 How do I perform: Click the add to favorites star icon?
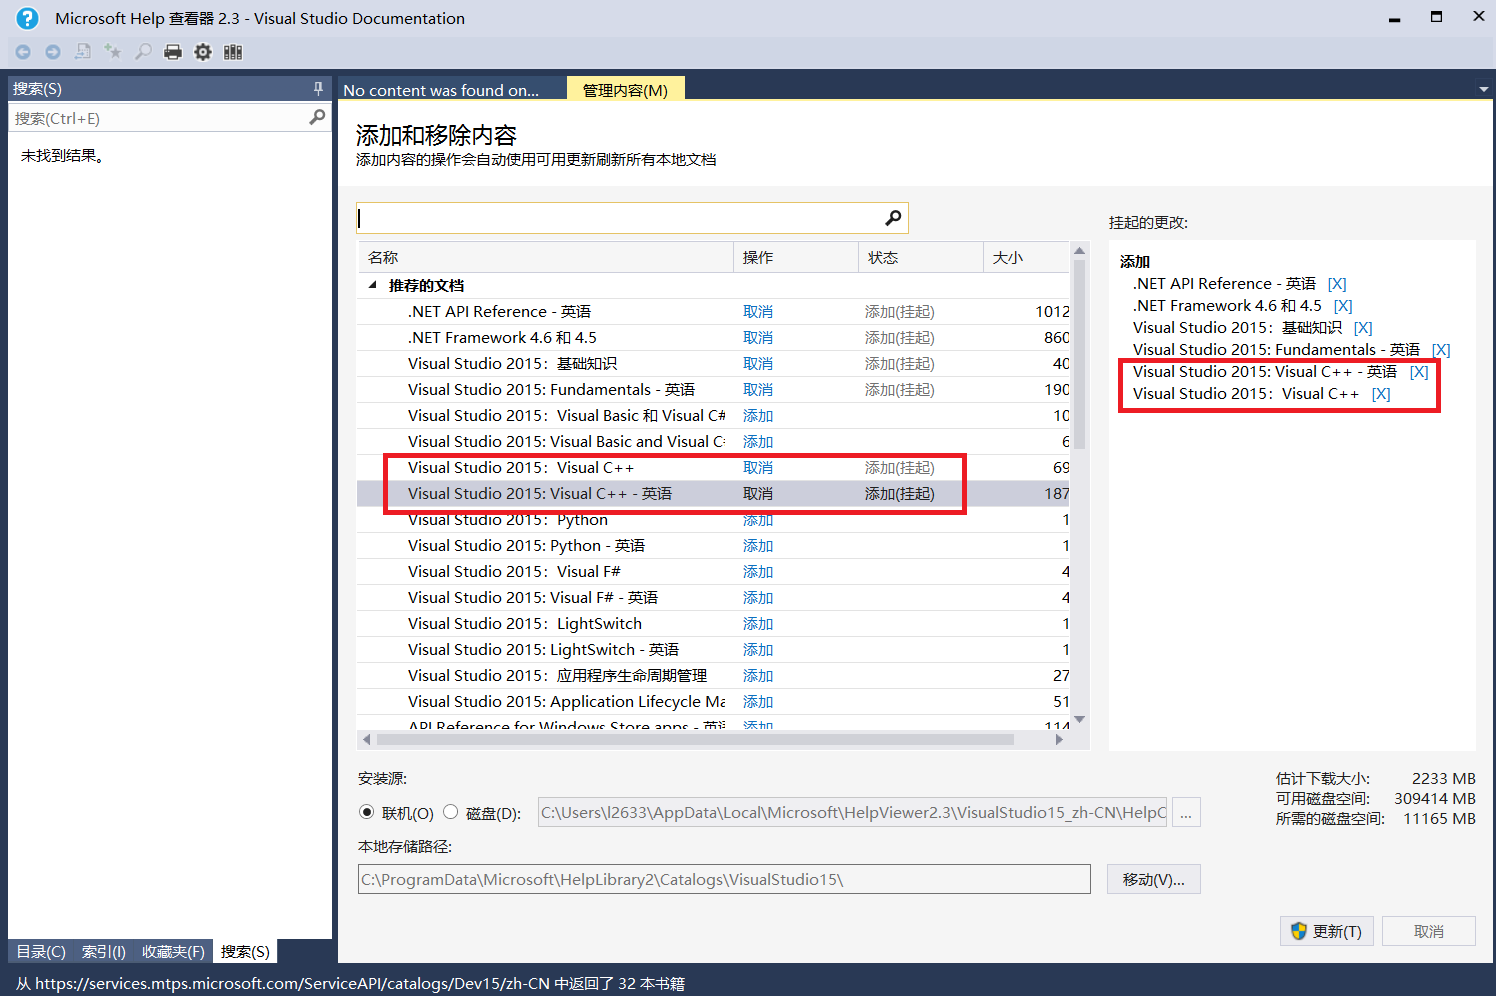tap(113, 52)
